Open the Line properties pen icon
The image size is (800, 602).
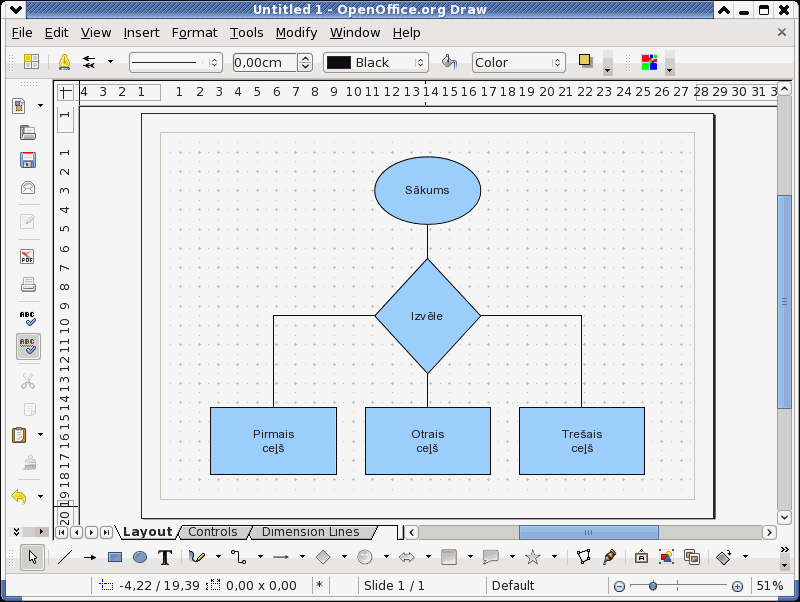64,62
